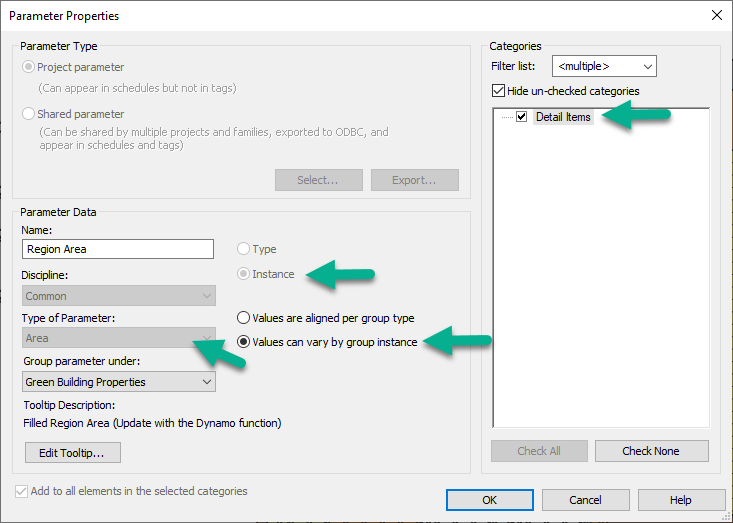The width and height of the screenshot is (733, 523).
Task: Toggle Add to all elements checkbox
Action: pyautogui.click(x=21, y=491)
